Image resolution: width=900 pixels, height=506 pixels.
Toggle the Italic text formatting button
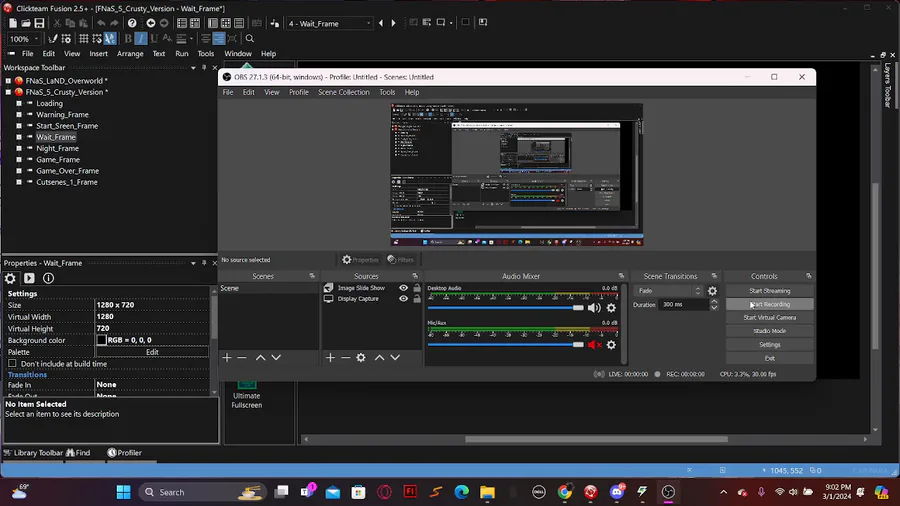click(x=141, y=38)
